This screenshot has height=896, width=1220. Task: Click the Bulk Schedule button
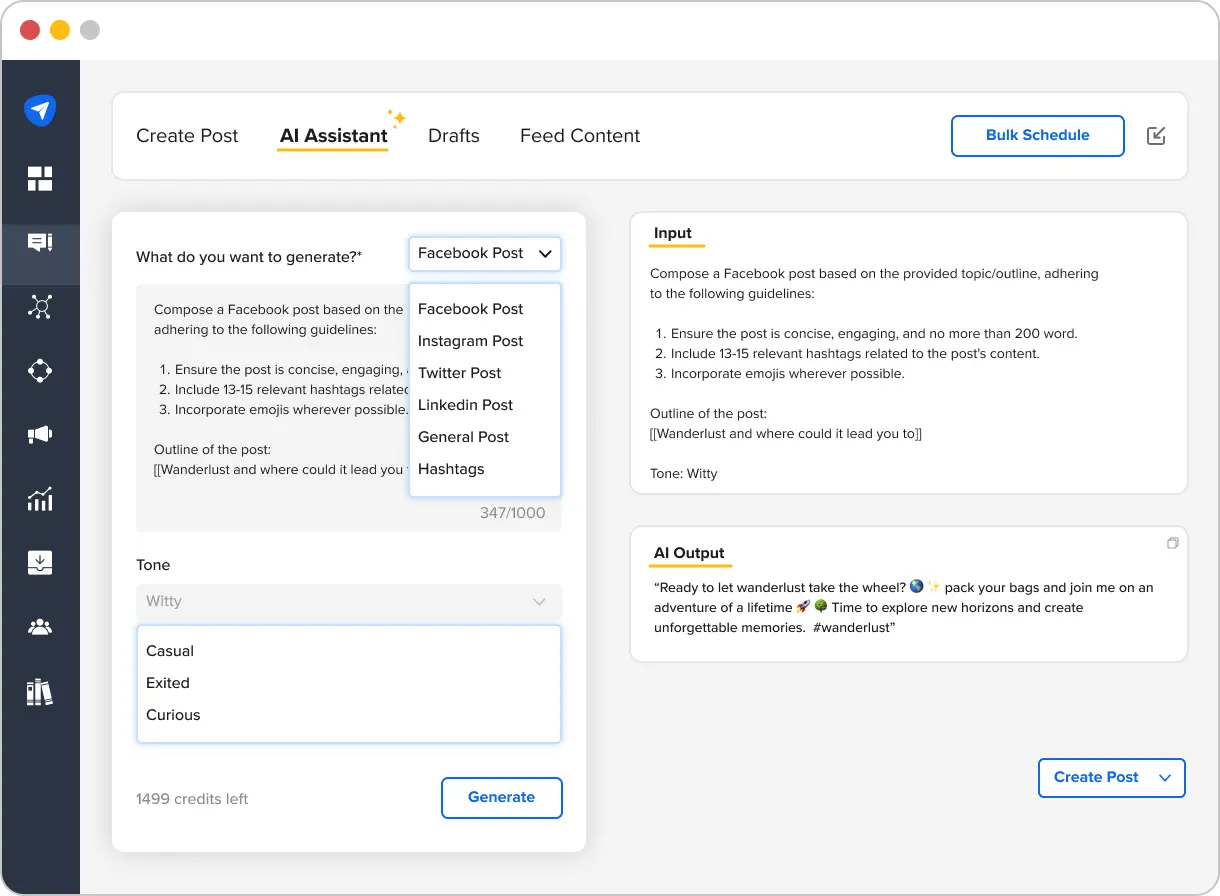(x=1037, y=135)
